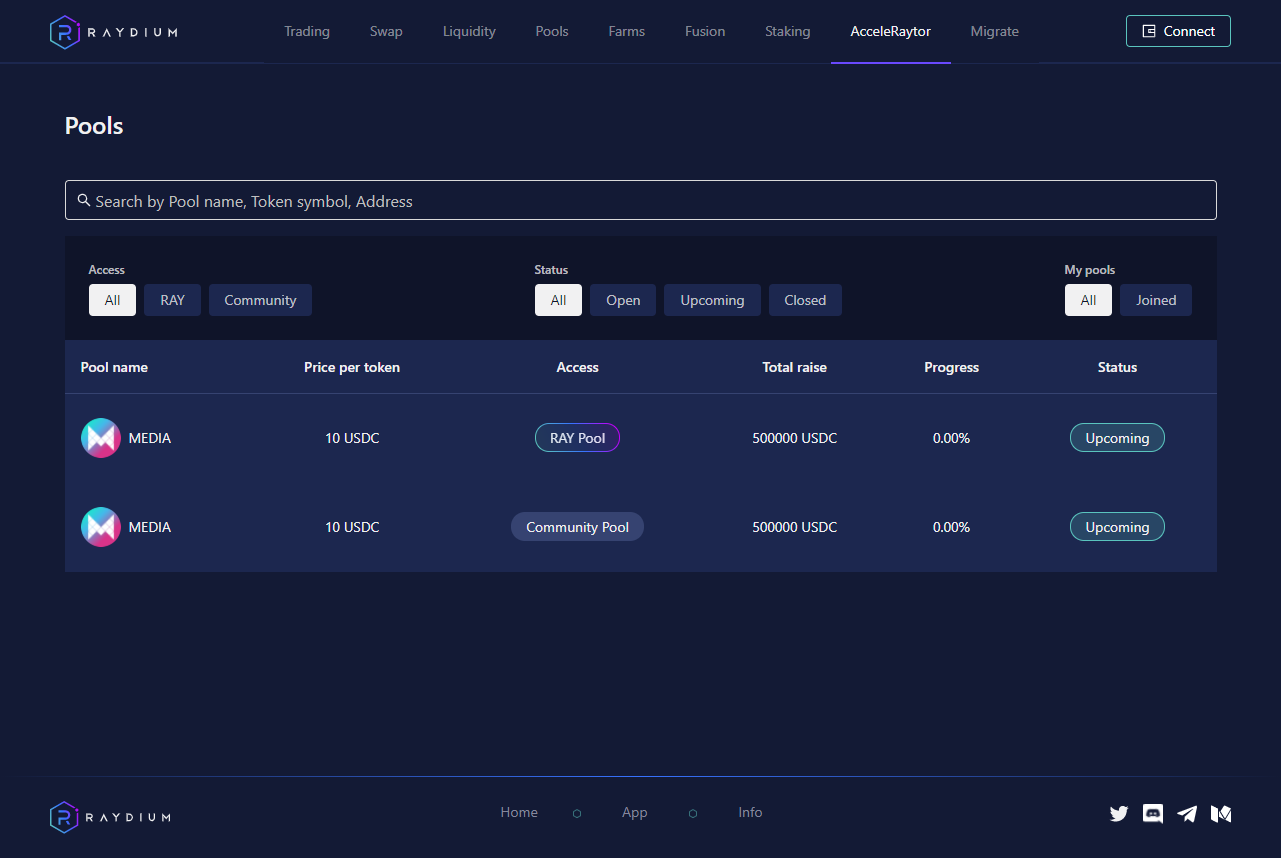
Task: Go to the Staking tab
Action: (788, 31)
